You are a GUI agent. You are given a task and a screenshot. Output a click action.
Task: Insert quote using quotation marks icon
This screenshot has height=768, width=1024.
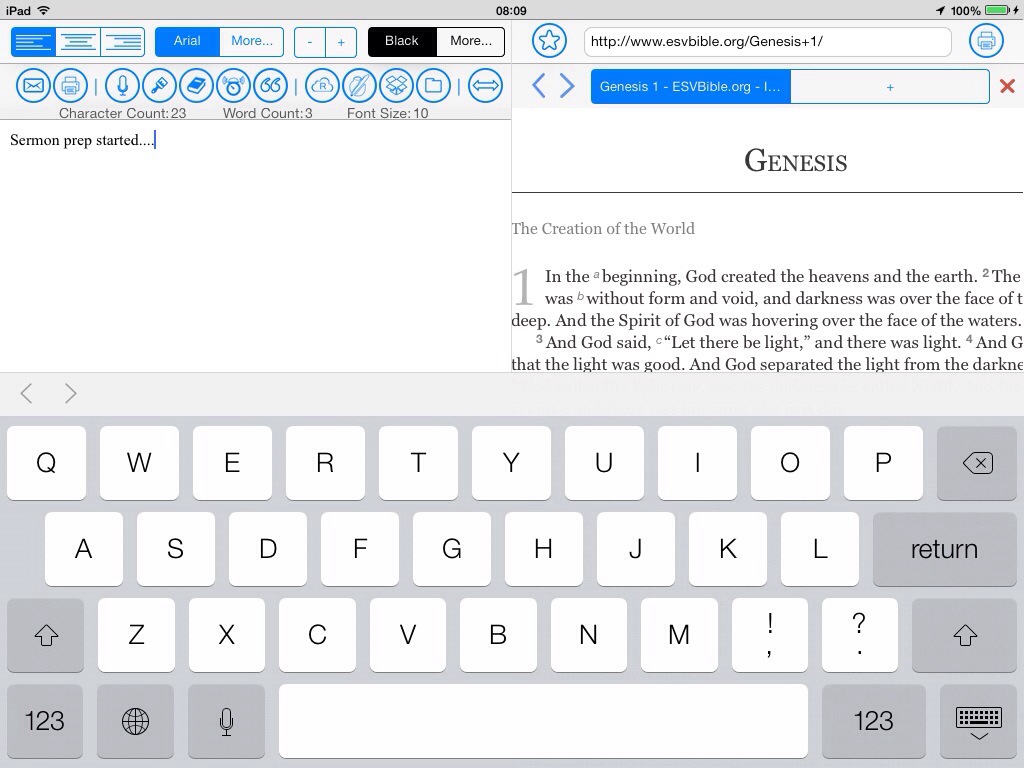(270, 86)
